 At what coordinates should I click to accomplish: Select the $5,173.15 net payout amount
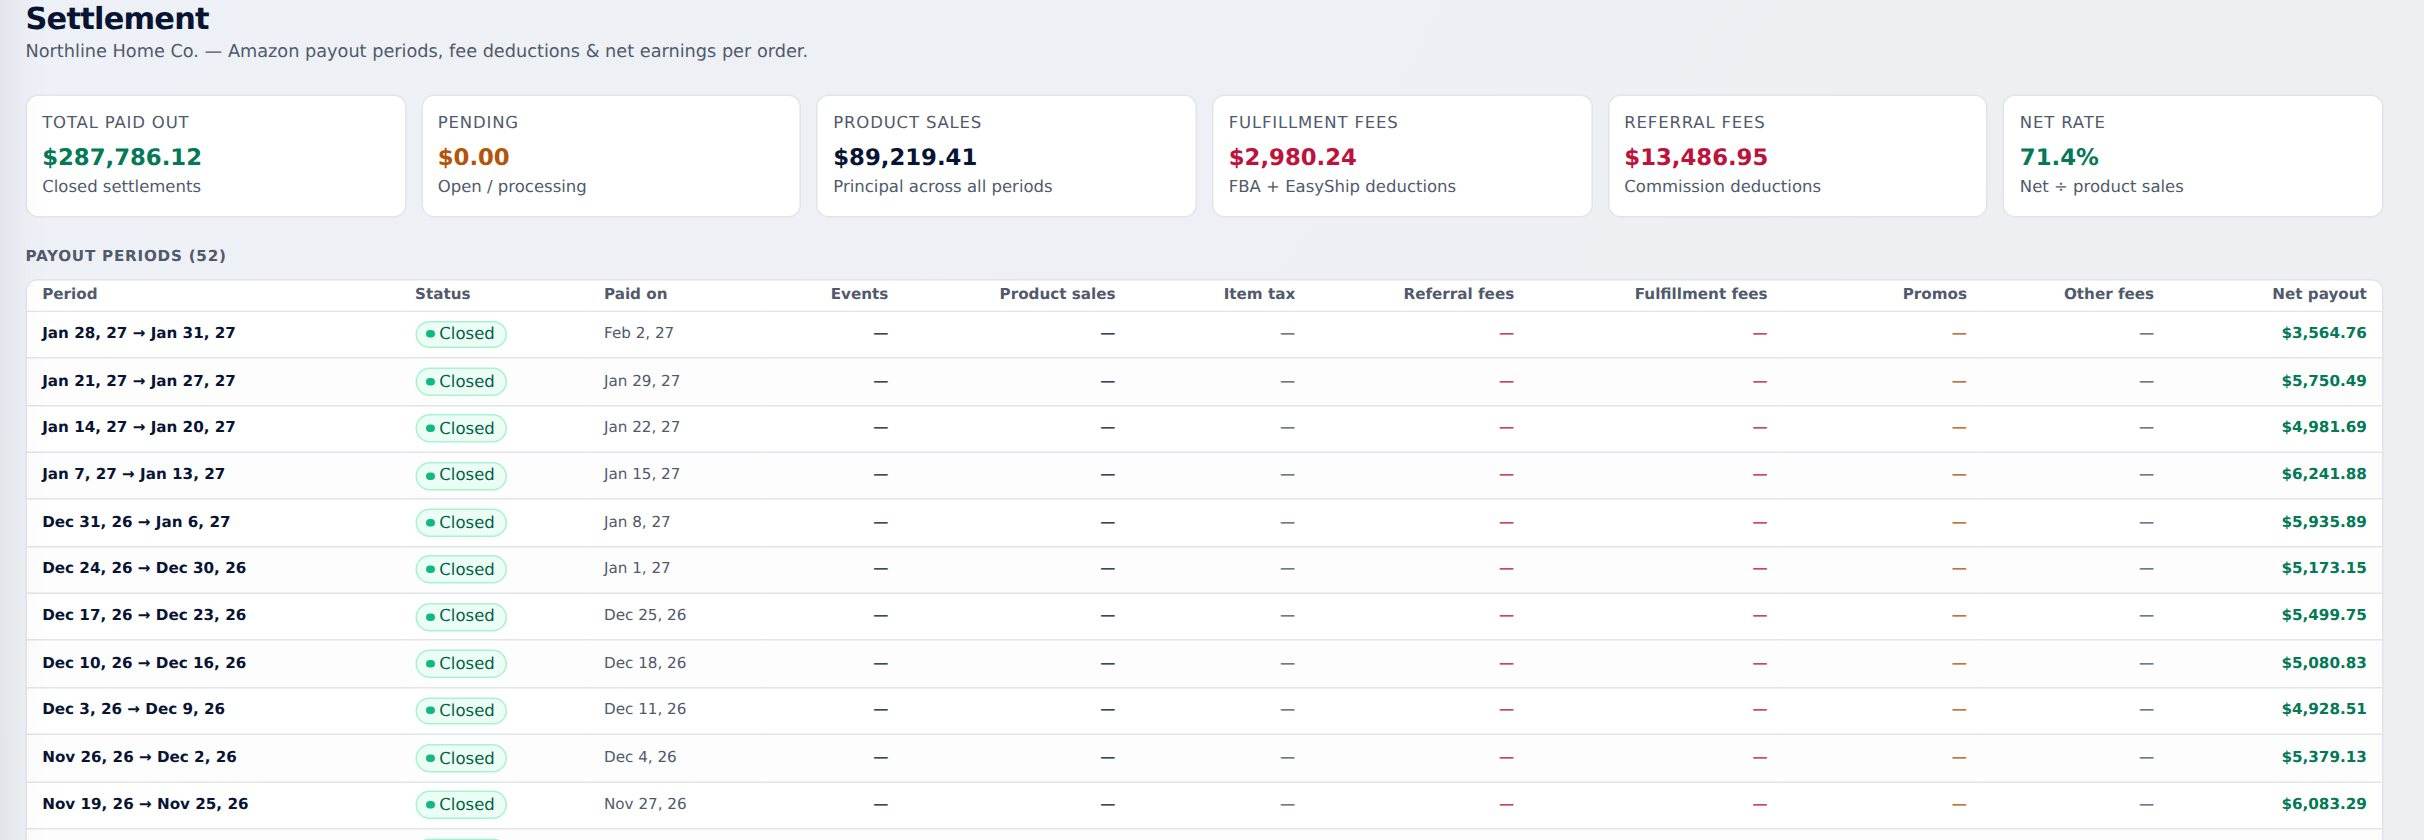coord(2324,568)
